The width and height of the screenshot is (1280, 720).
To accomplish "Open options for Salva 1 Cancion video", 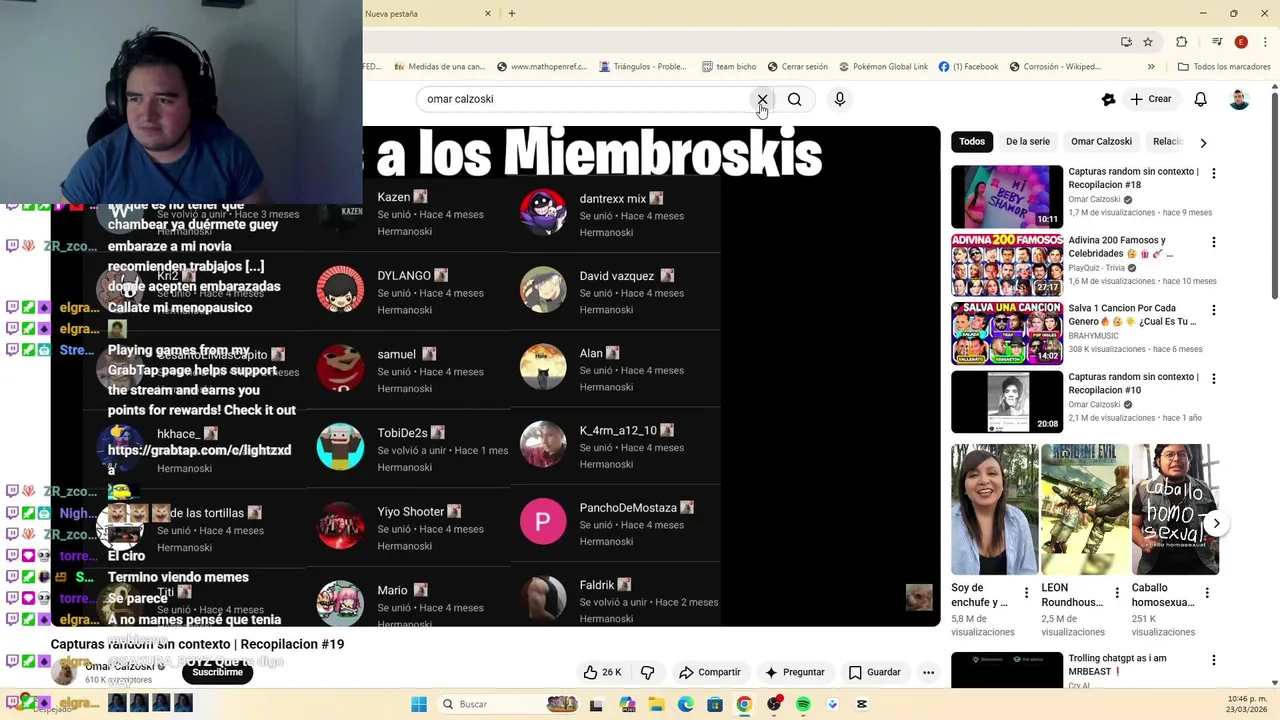I will 1214,310.
